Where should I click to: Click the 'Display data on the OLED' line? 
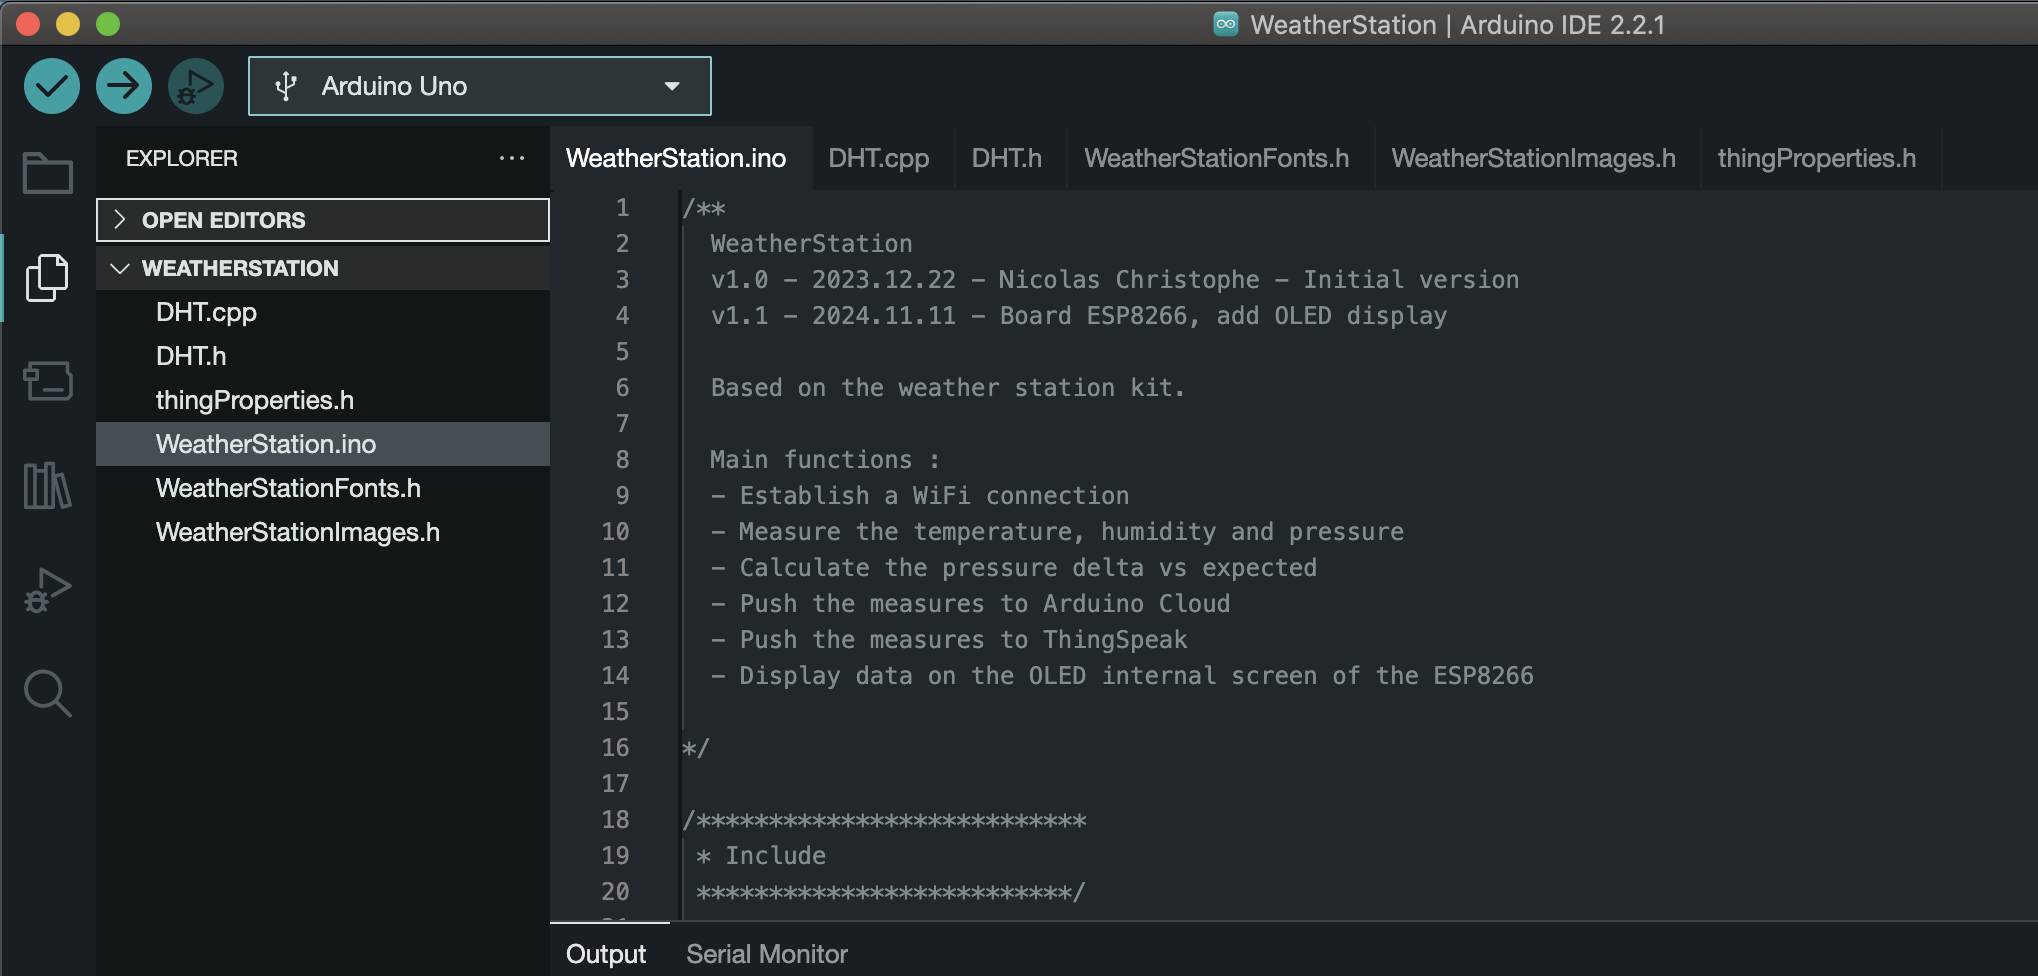(1122, 676)
